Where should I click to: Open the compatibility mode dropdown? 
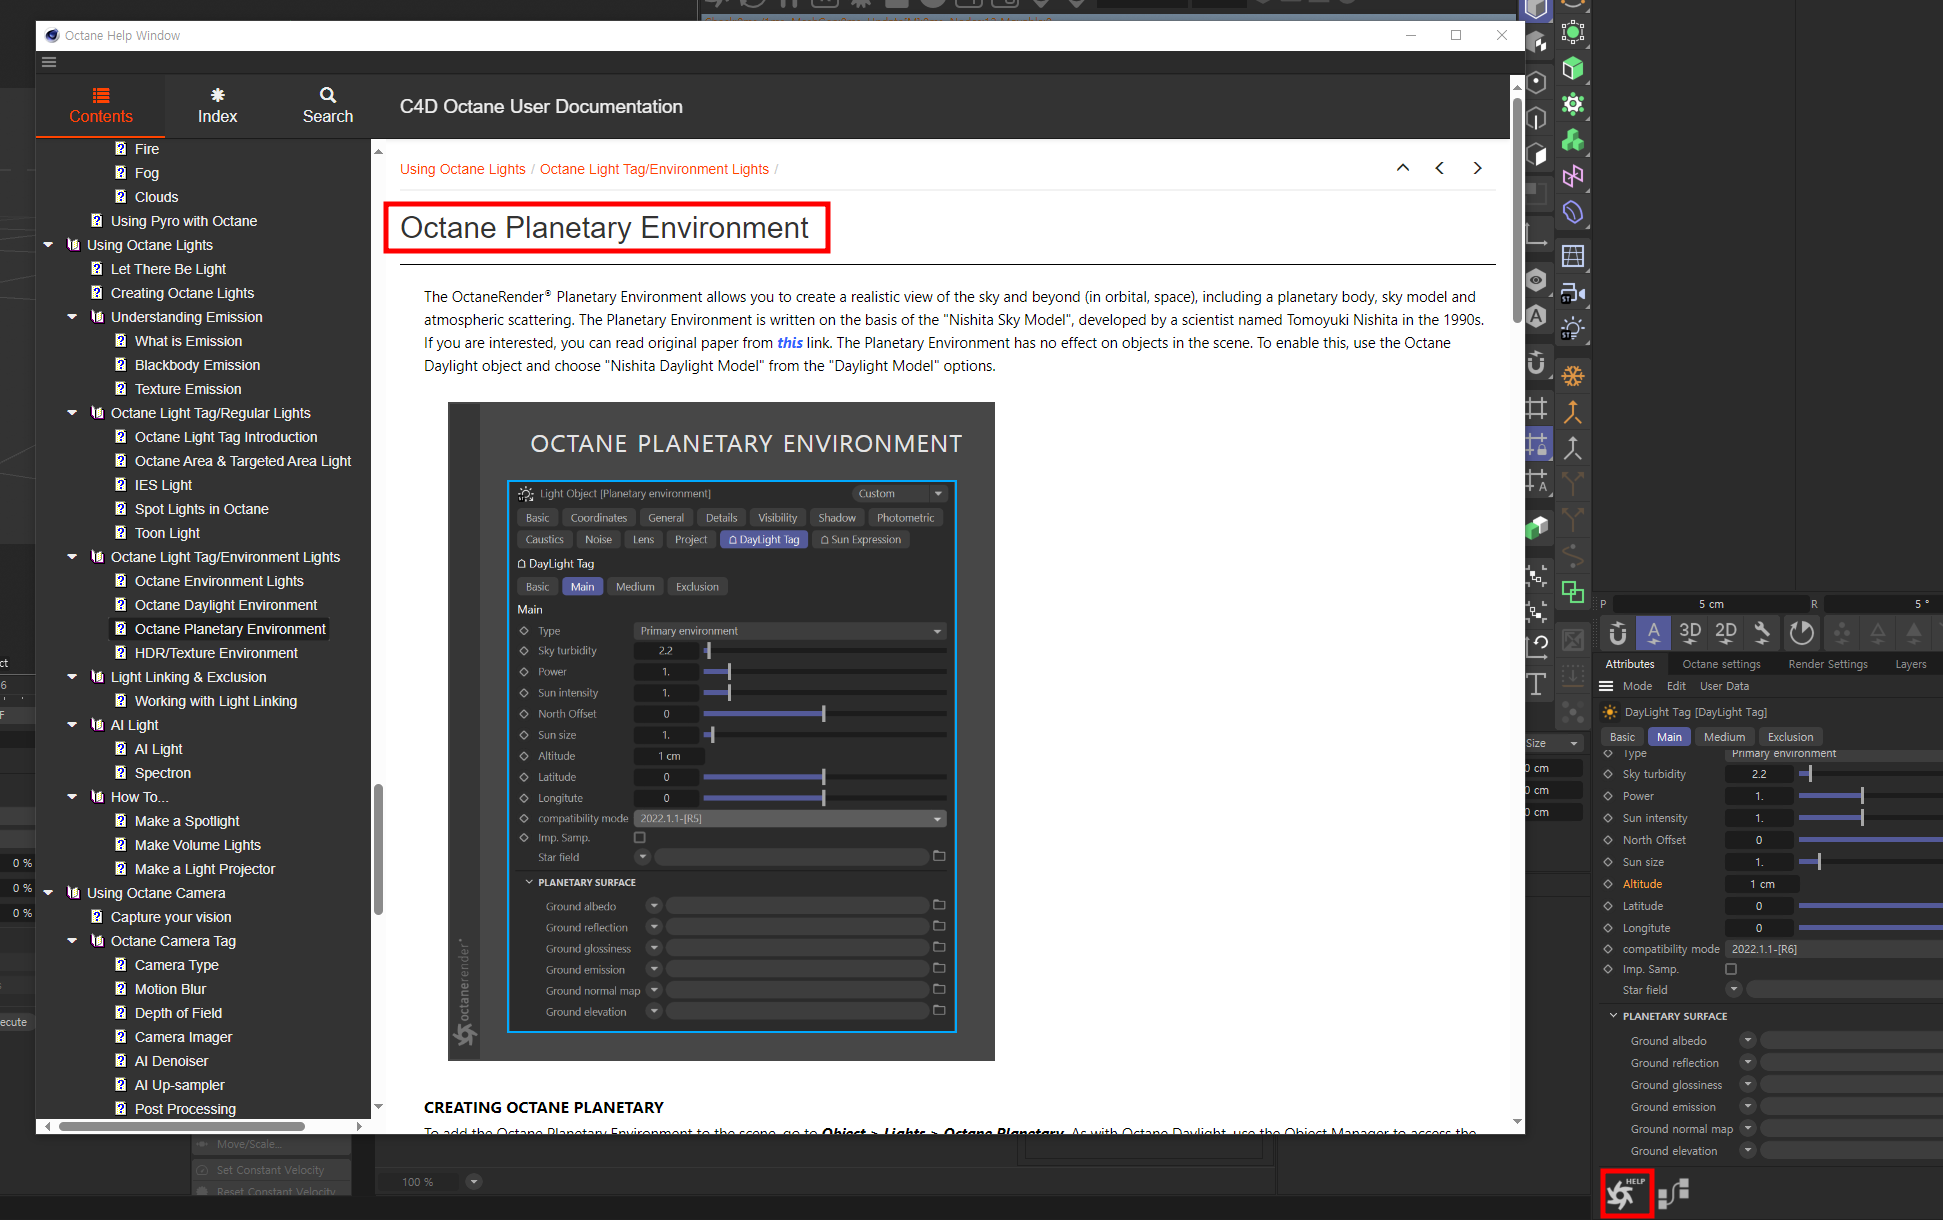tap(1834, 949)
